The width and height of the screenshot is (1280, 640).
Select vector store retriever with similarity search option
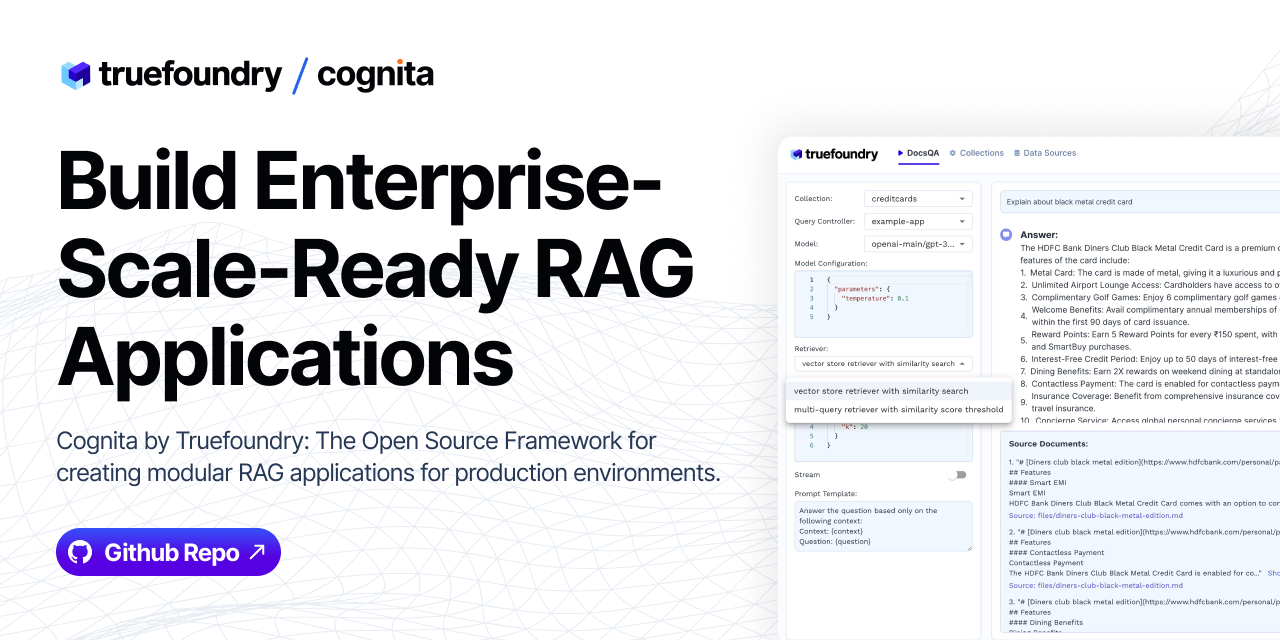(898, 391)
